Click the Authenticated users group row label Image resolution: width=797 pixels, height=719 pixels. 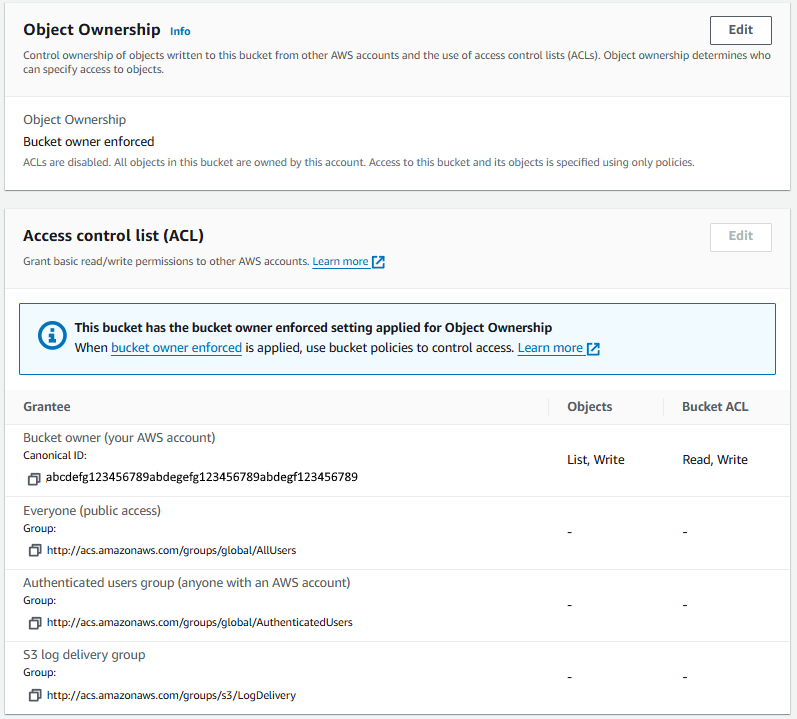(187, 582)
